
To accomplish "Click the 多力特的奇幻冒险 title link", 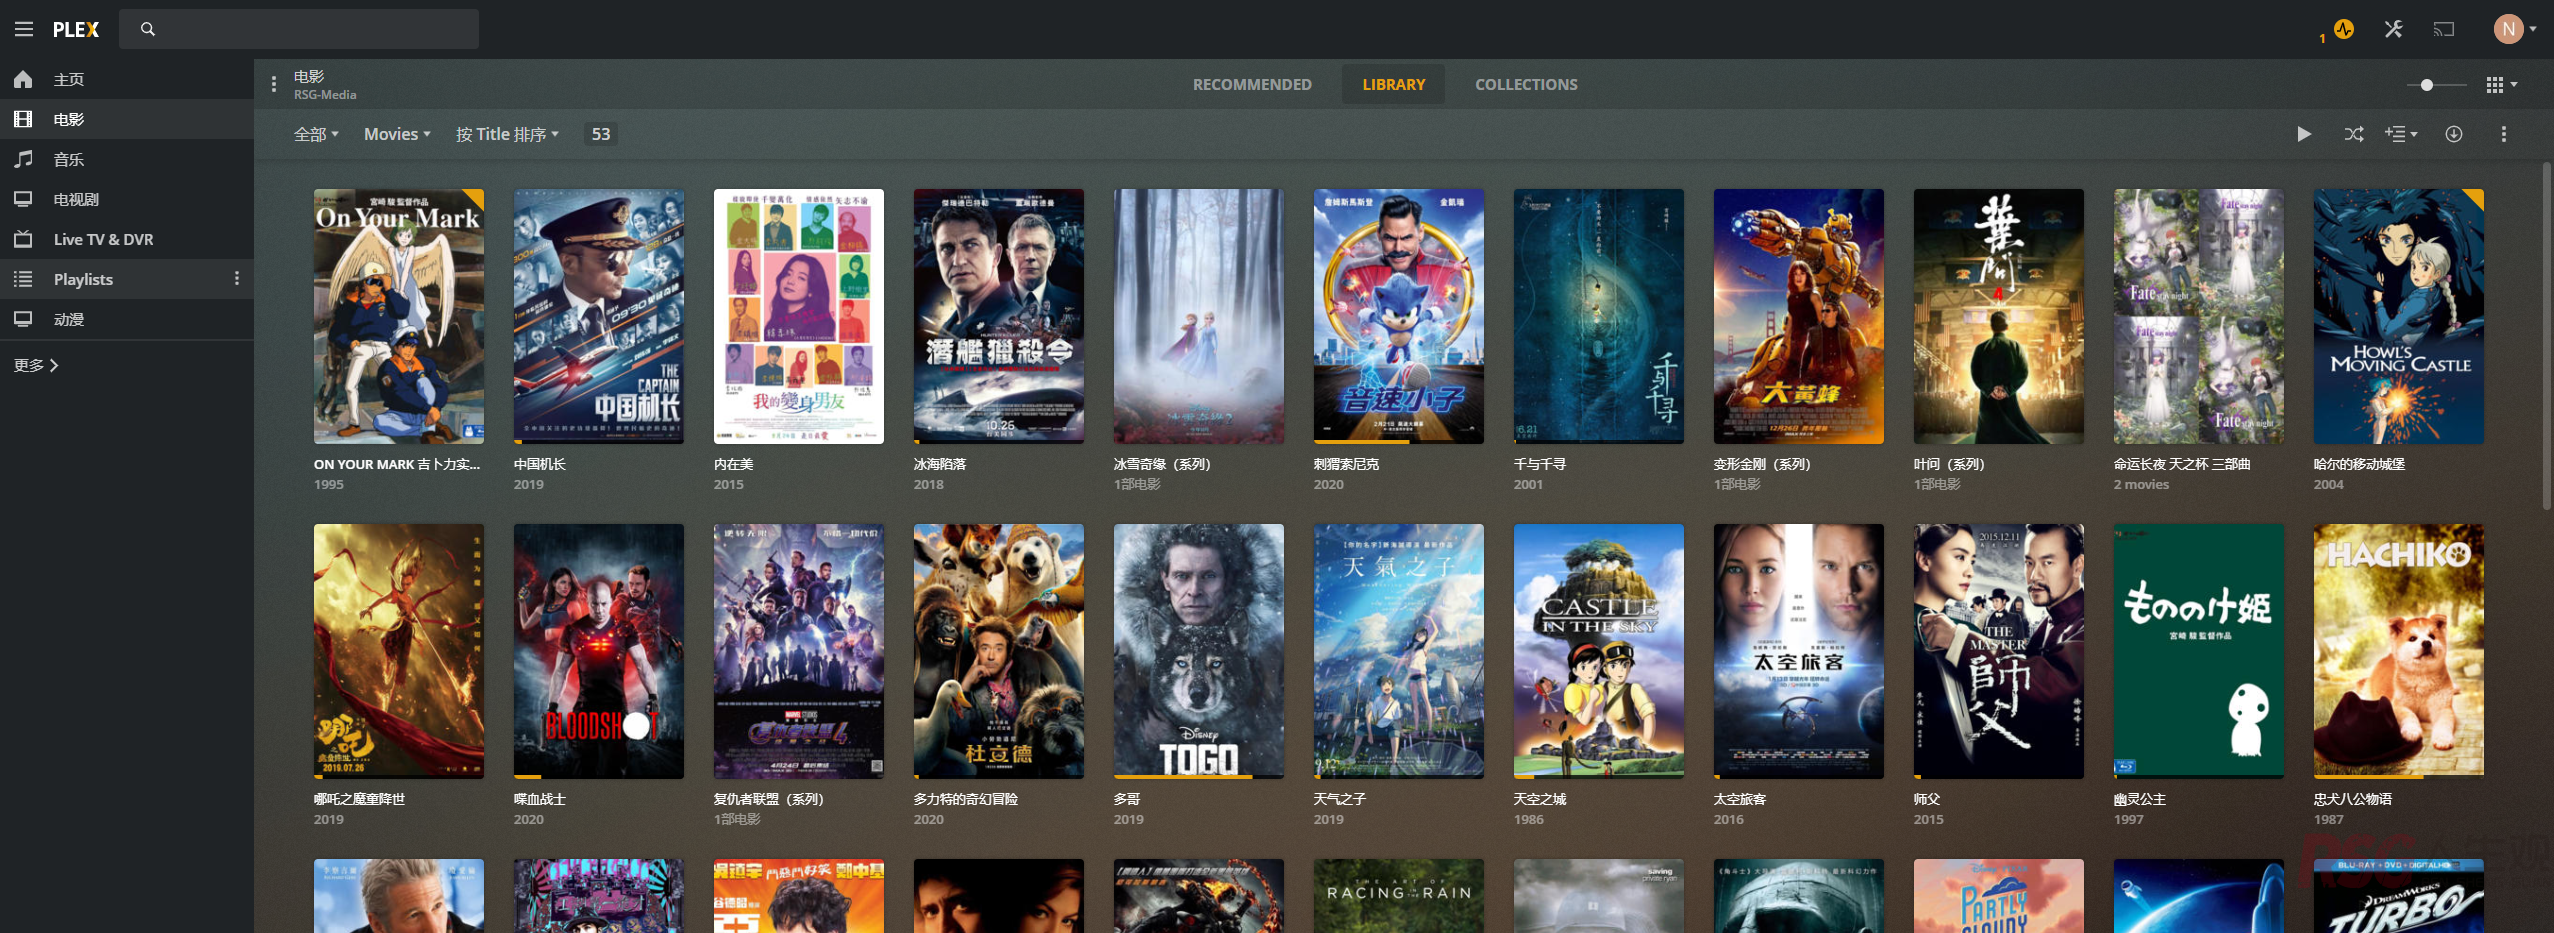I will (966, 799).
